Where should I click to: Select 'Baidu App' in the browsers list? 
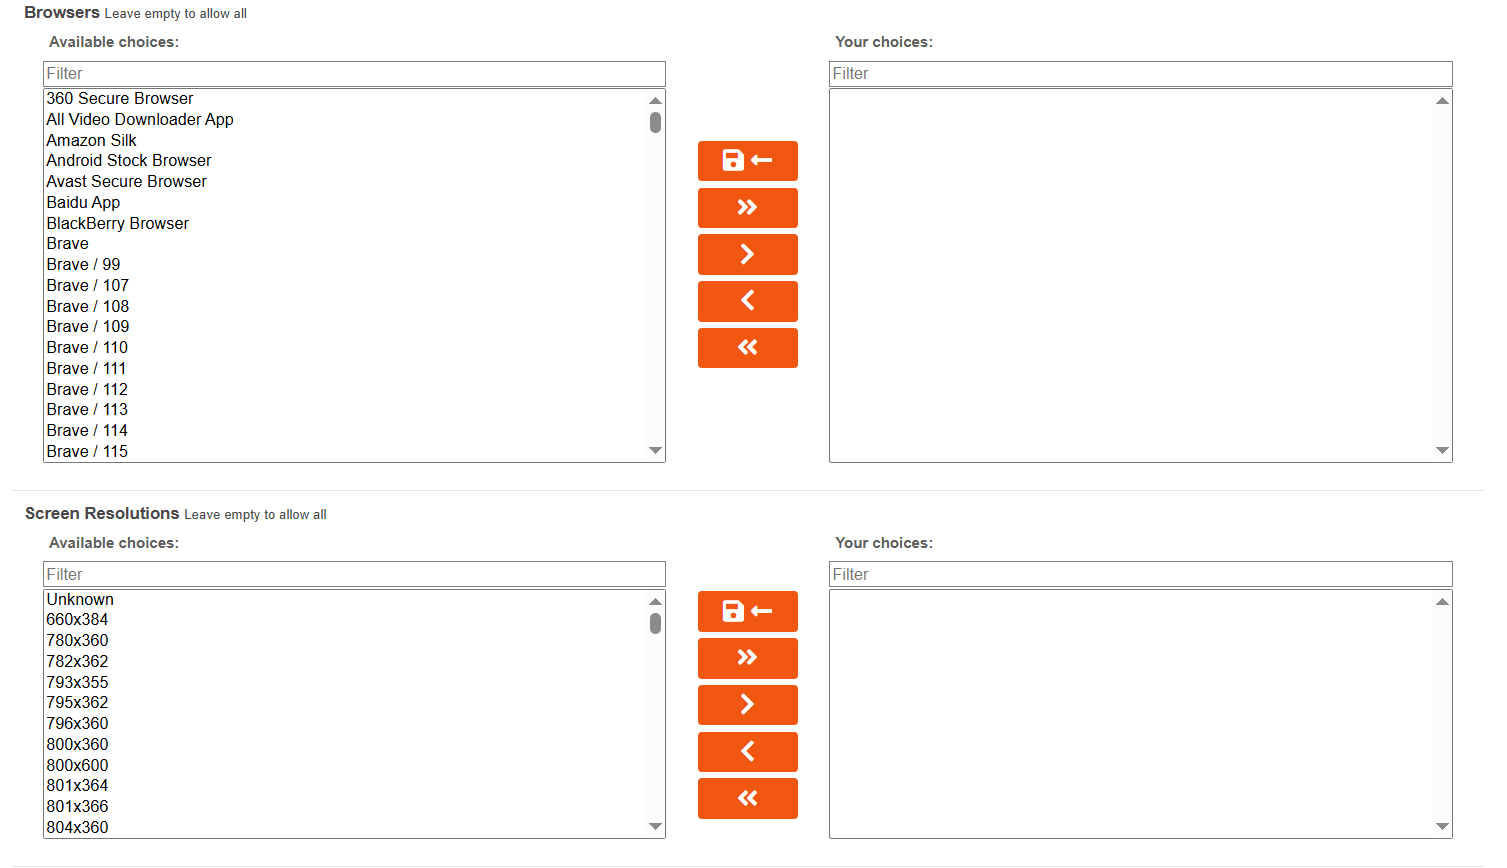point(346,203)
